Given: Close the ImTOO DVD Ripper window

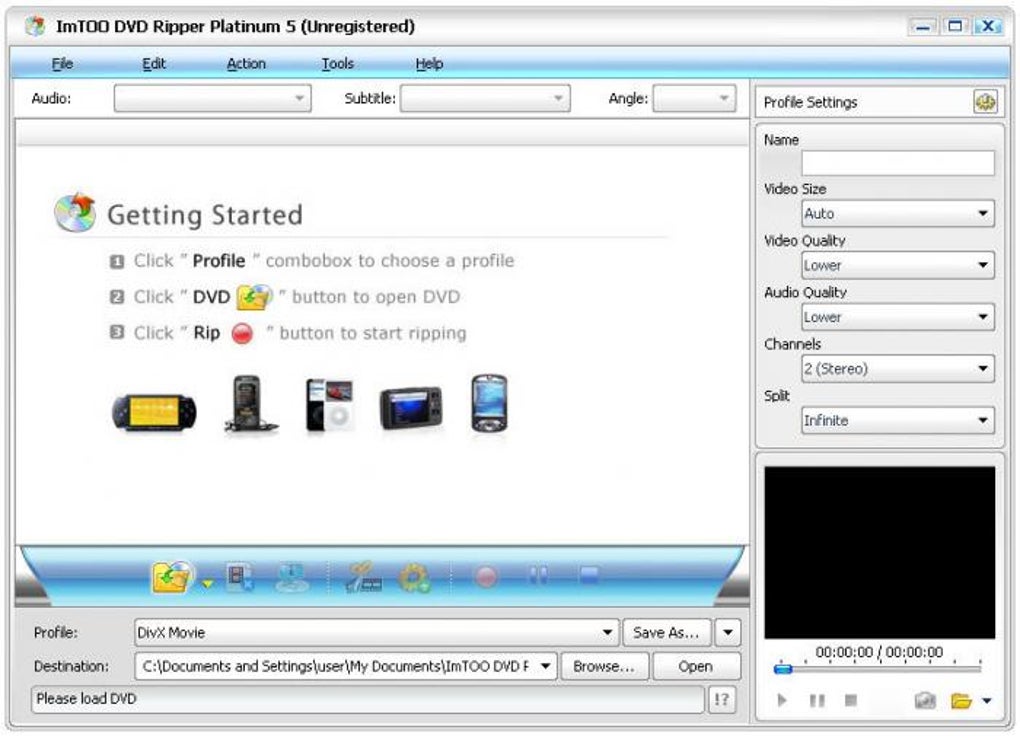Looking at the screenshot, I should [x=988, y=27].
